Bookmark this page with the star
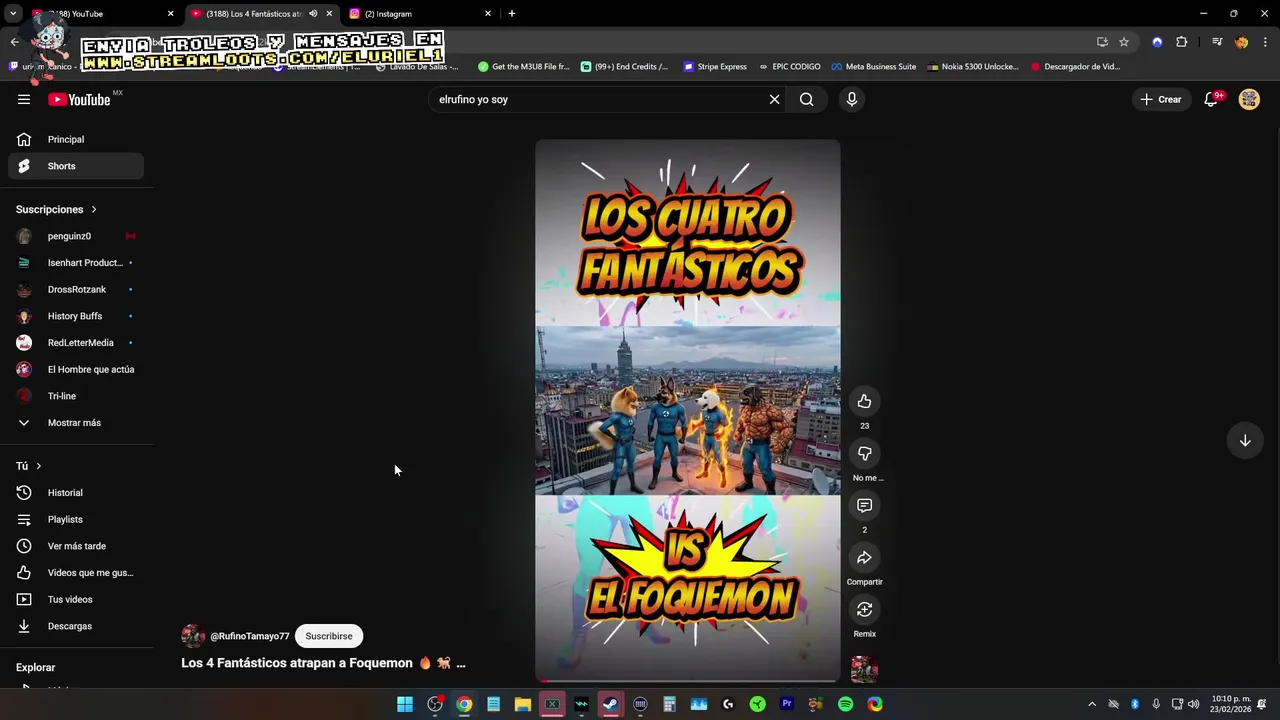 (1124, 42)
